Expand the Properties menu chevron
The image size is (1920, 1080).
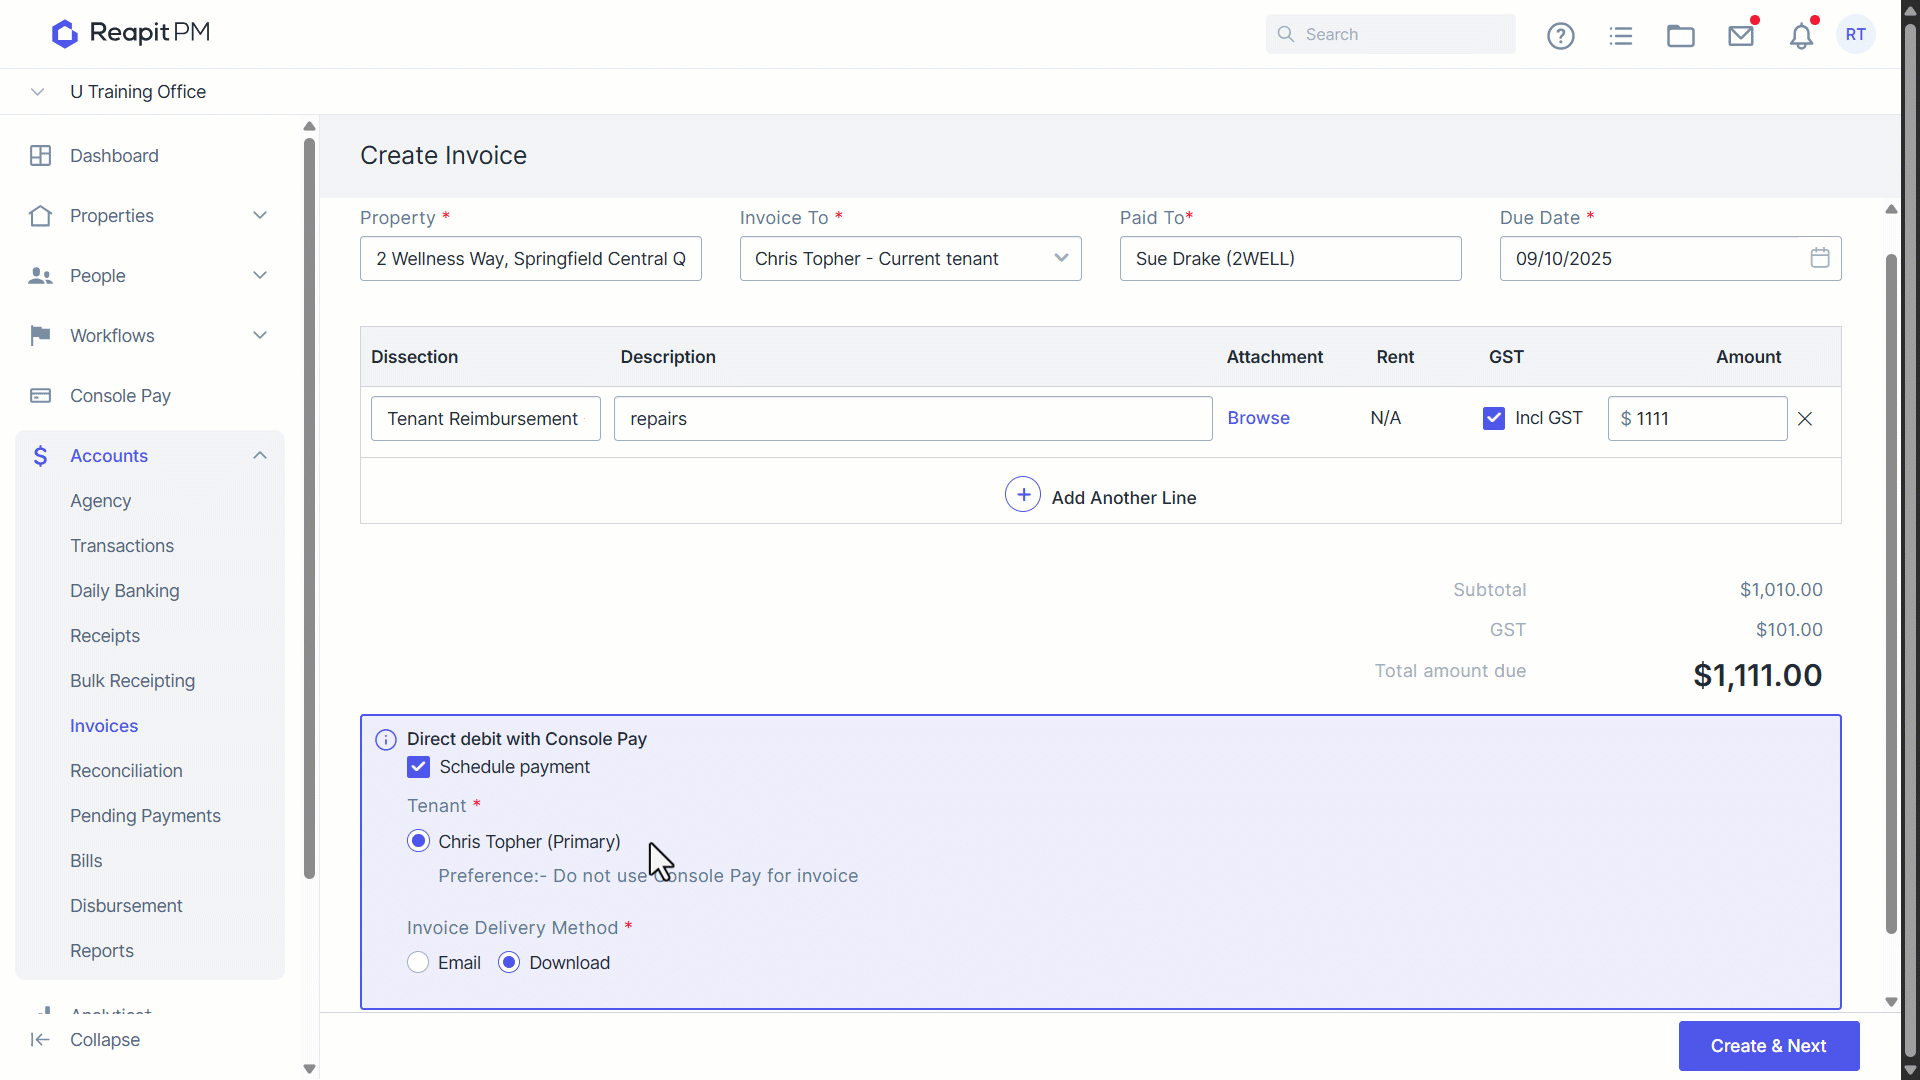pos(260,216)
